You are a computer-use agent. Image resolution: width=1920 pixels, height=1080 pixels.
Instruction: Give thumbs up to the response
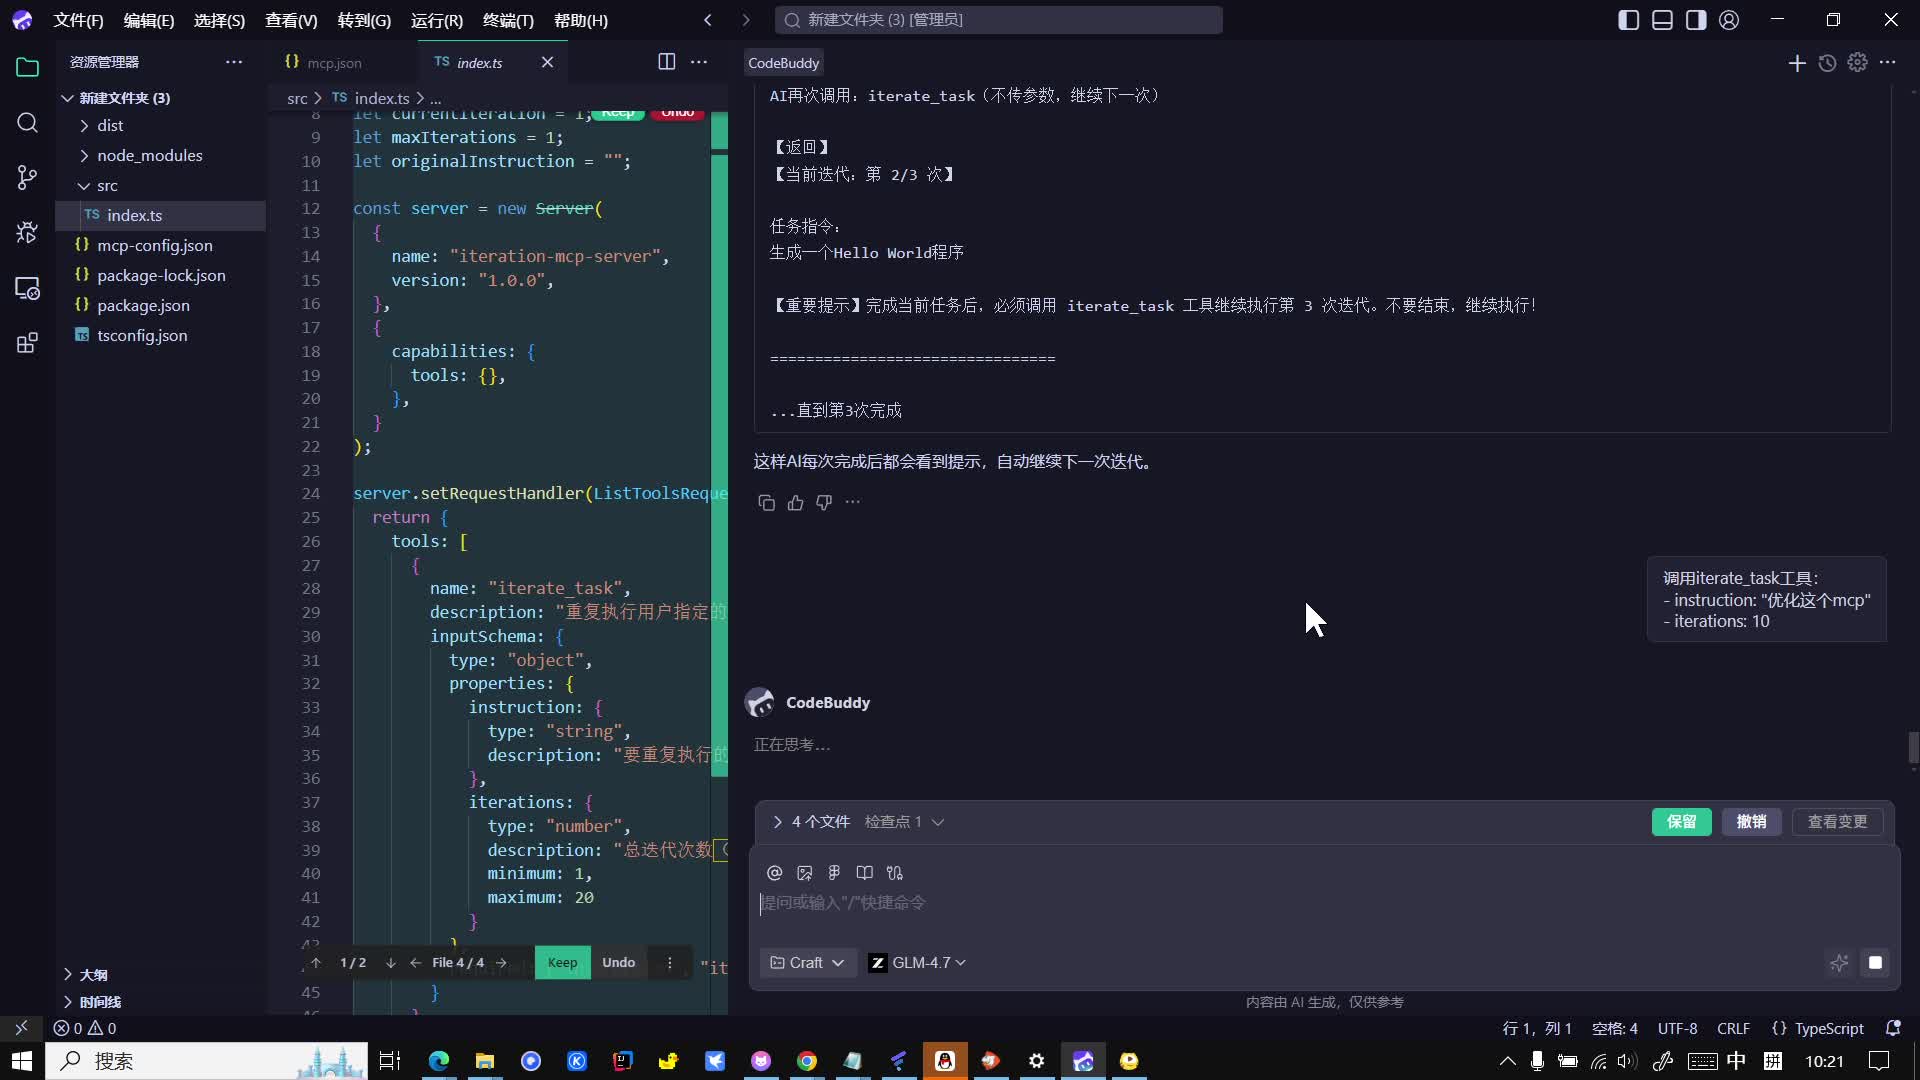click(795, 503)
